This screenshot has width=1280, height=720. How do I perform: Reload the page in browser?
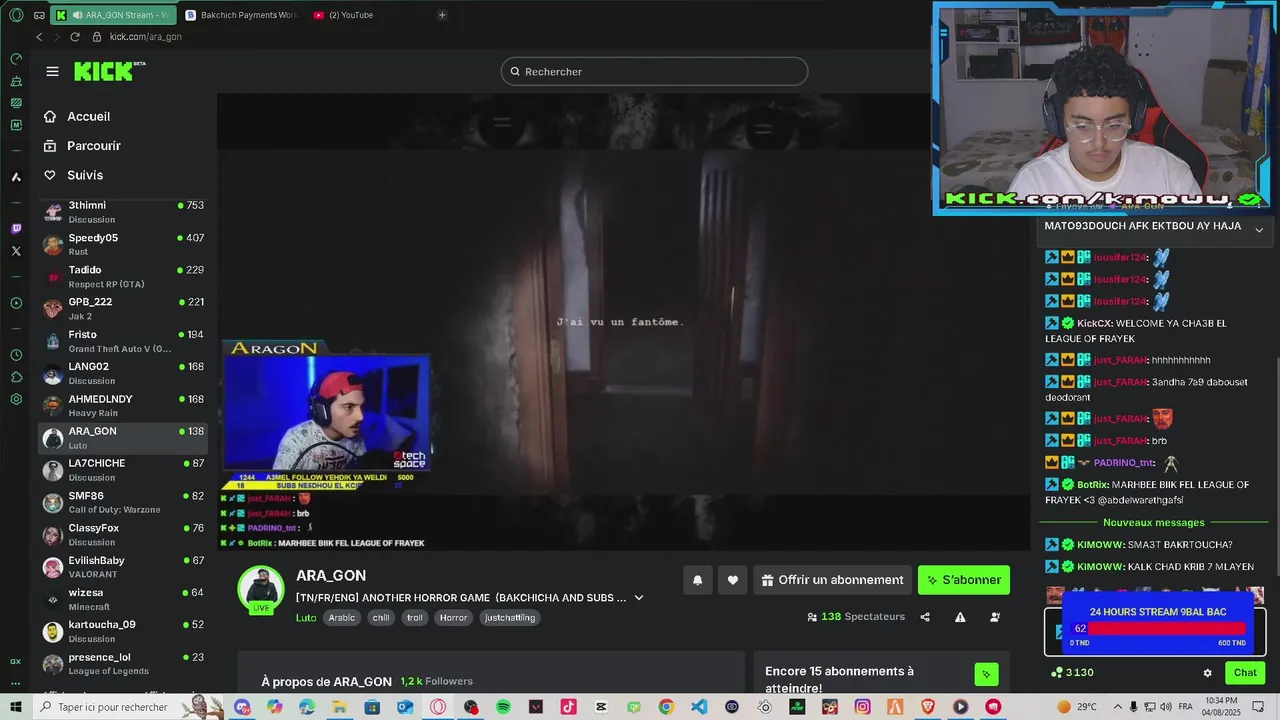click(x=74, y=37)
